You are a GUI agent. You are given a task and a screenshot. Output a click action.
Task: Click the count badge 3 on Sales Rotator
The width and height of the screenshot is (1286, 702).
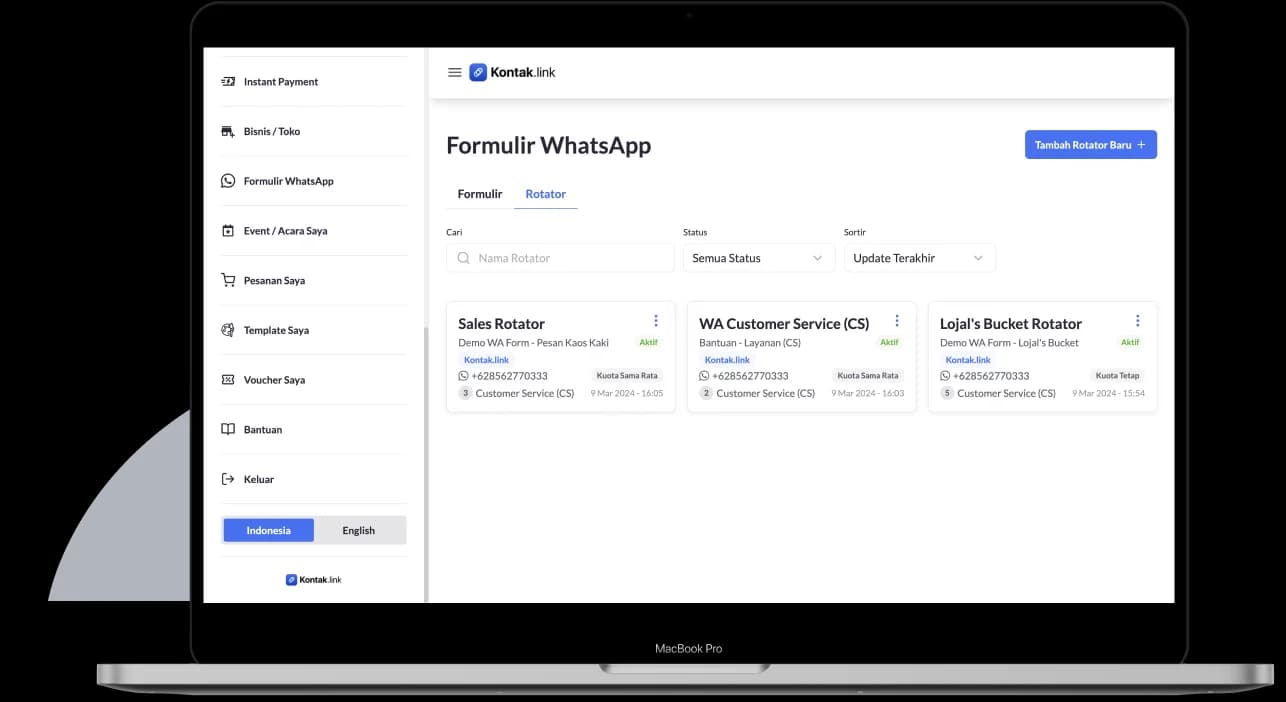pos(465,393)
